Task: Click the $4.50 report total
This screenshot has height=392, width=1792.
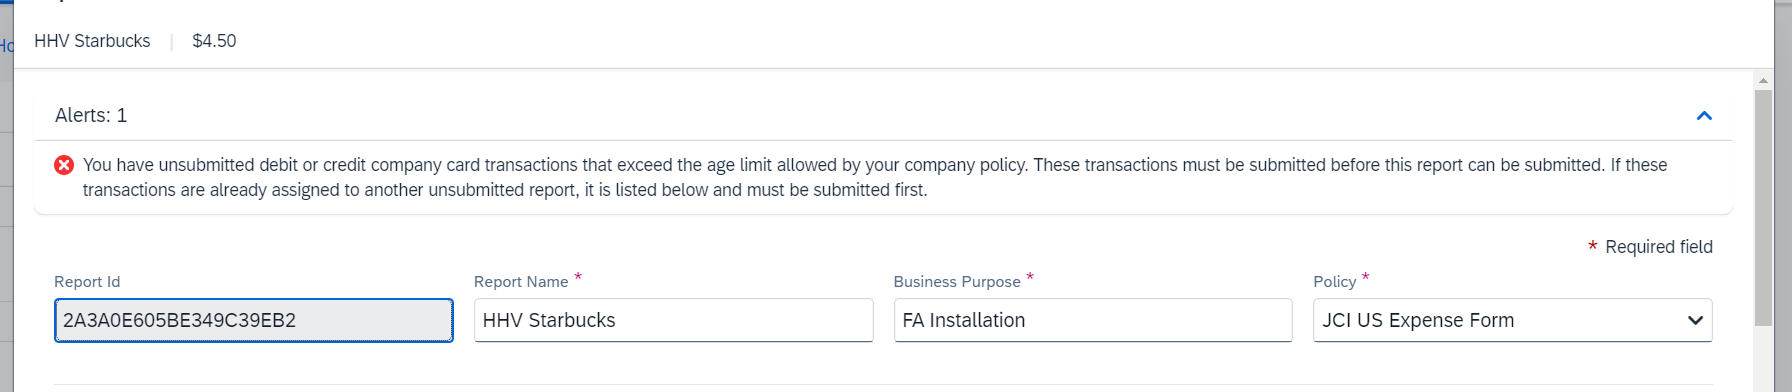Action: 214,41
